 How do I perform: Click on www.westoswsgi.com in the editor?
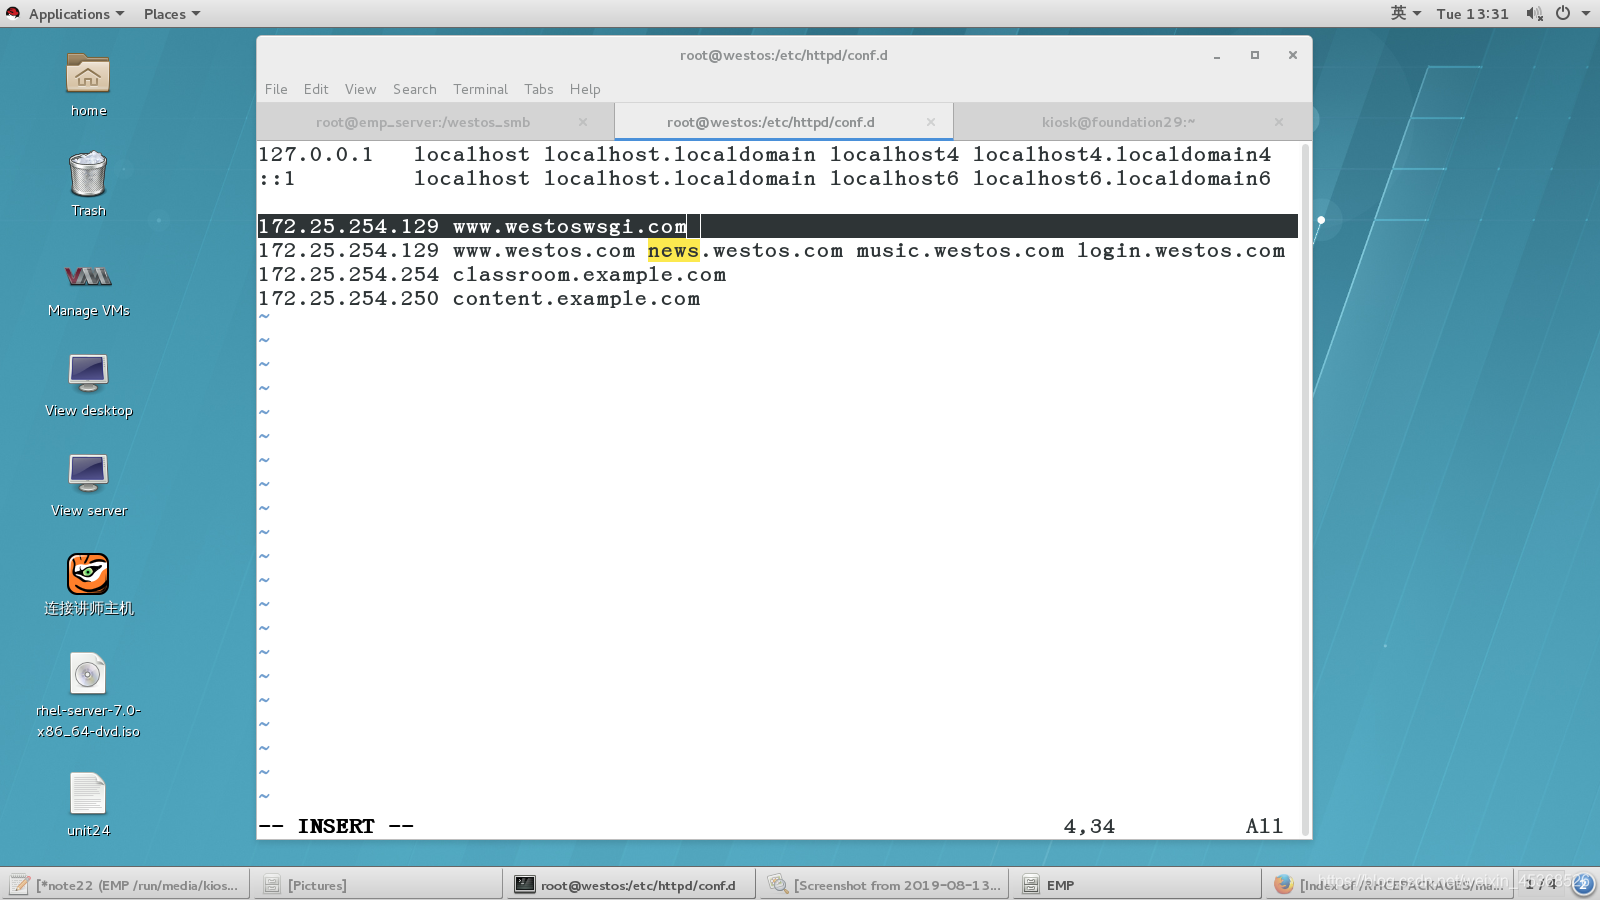570,227
